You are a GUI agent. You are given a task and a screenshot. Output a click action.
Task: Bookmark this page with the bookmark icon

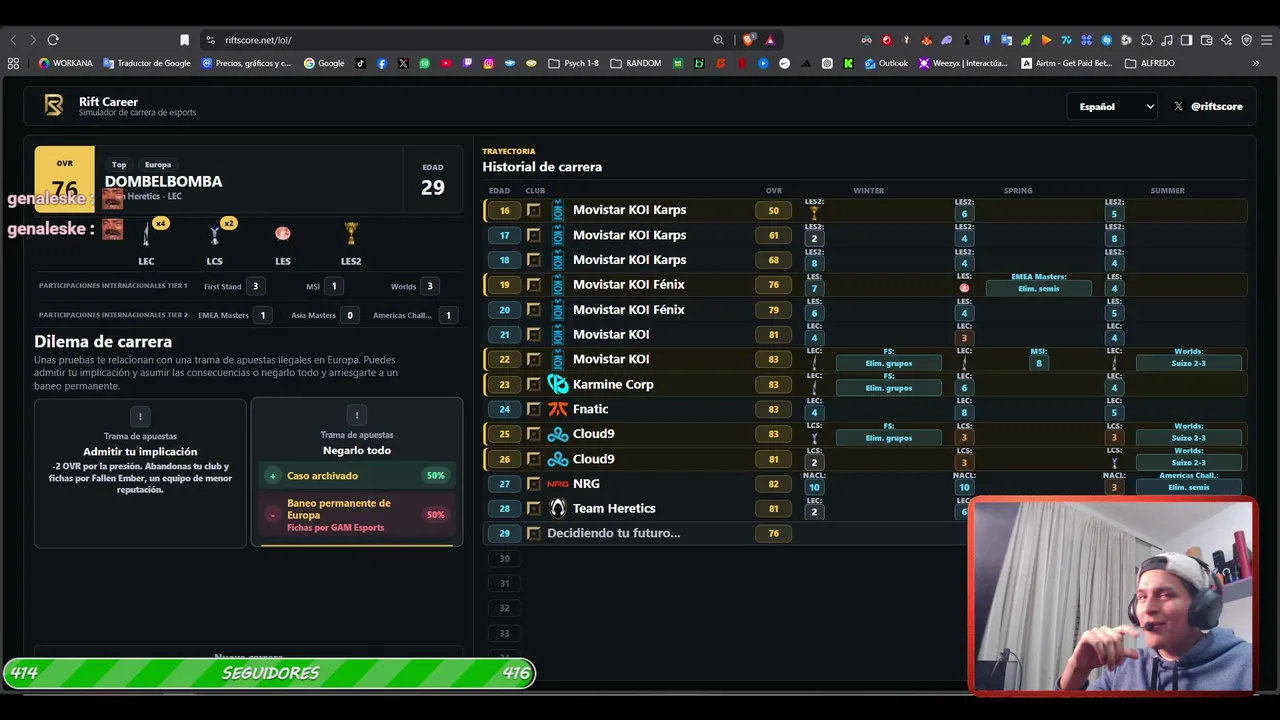pos(184,40)
